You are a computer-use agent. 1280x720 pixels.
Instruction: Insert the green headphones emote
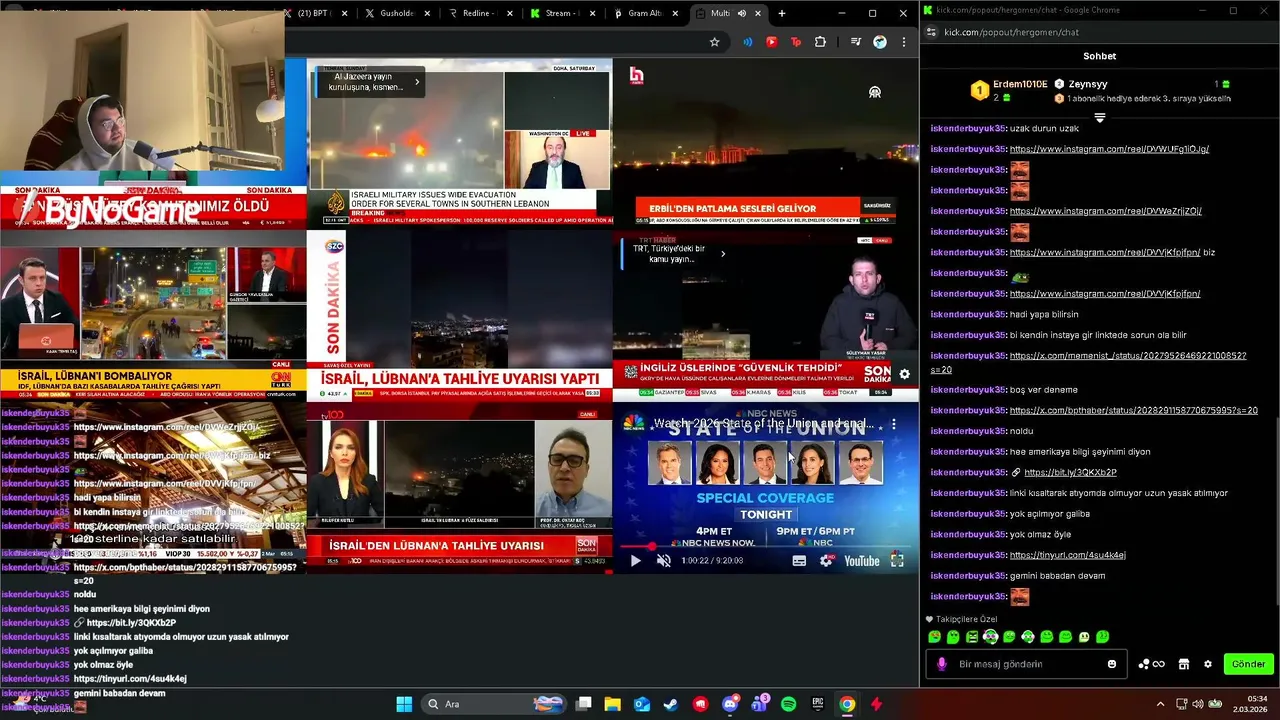click(x=990, y=637)
